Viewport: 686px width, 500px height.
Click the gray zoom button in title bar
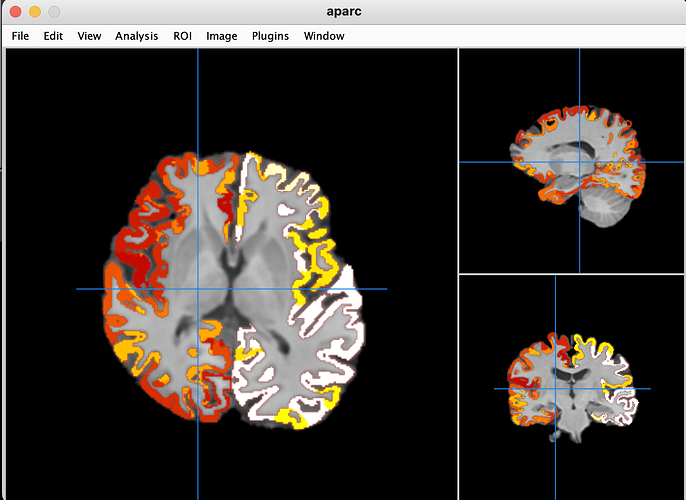pyautogui.click(x=53, y=12)
